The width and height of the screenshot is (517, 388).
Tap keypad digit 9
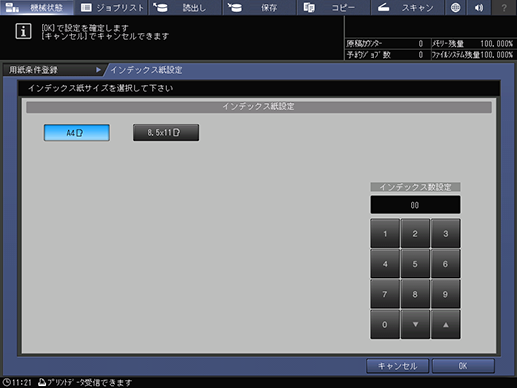click(446, 294)
